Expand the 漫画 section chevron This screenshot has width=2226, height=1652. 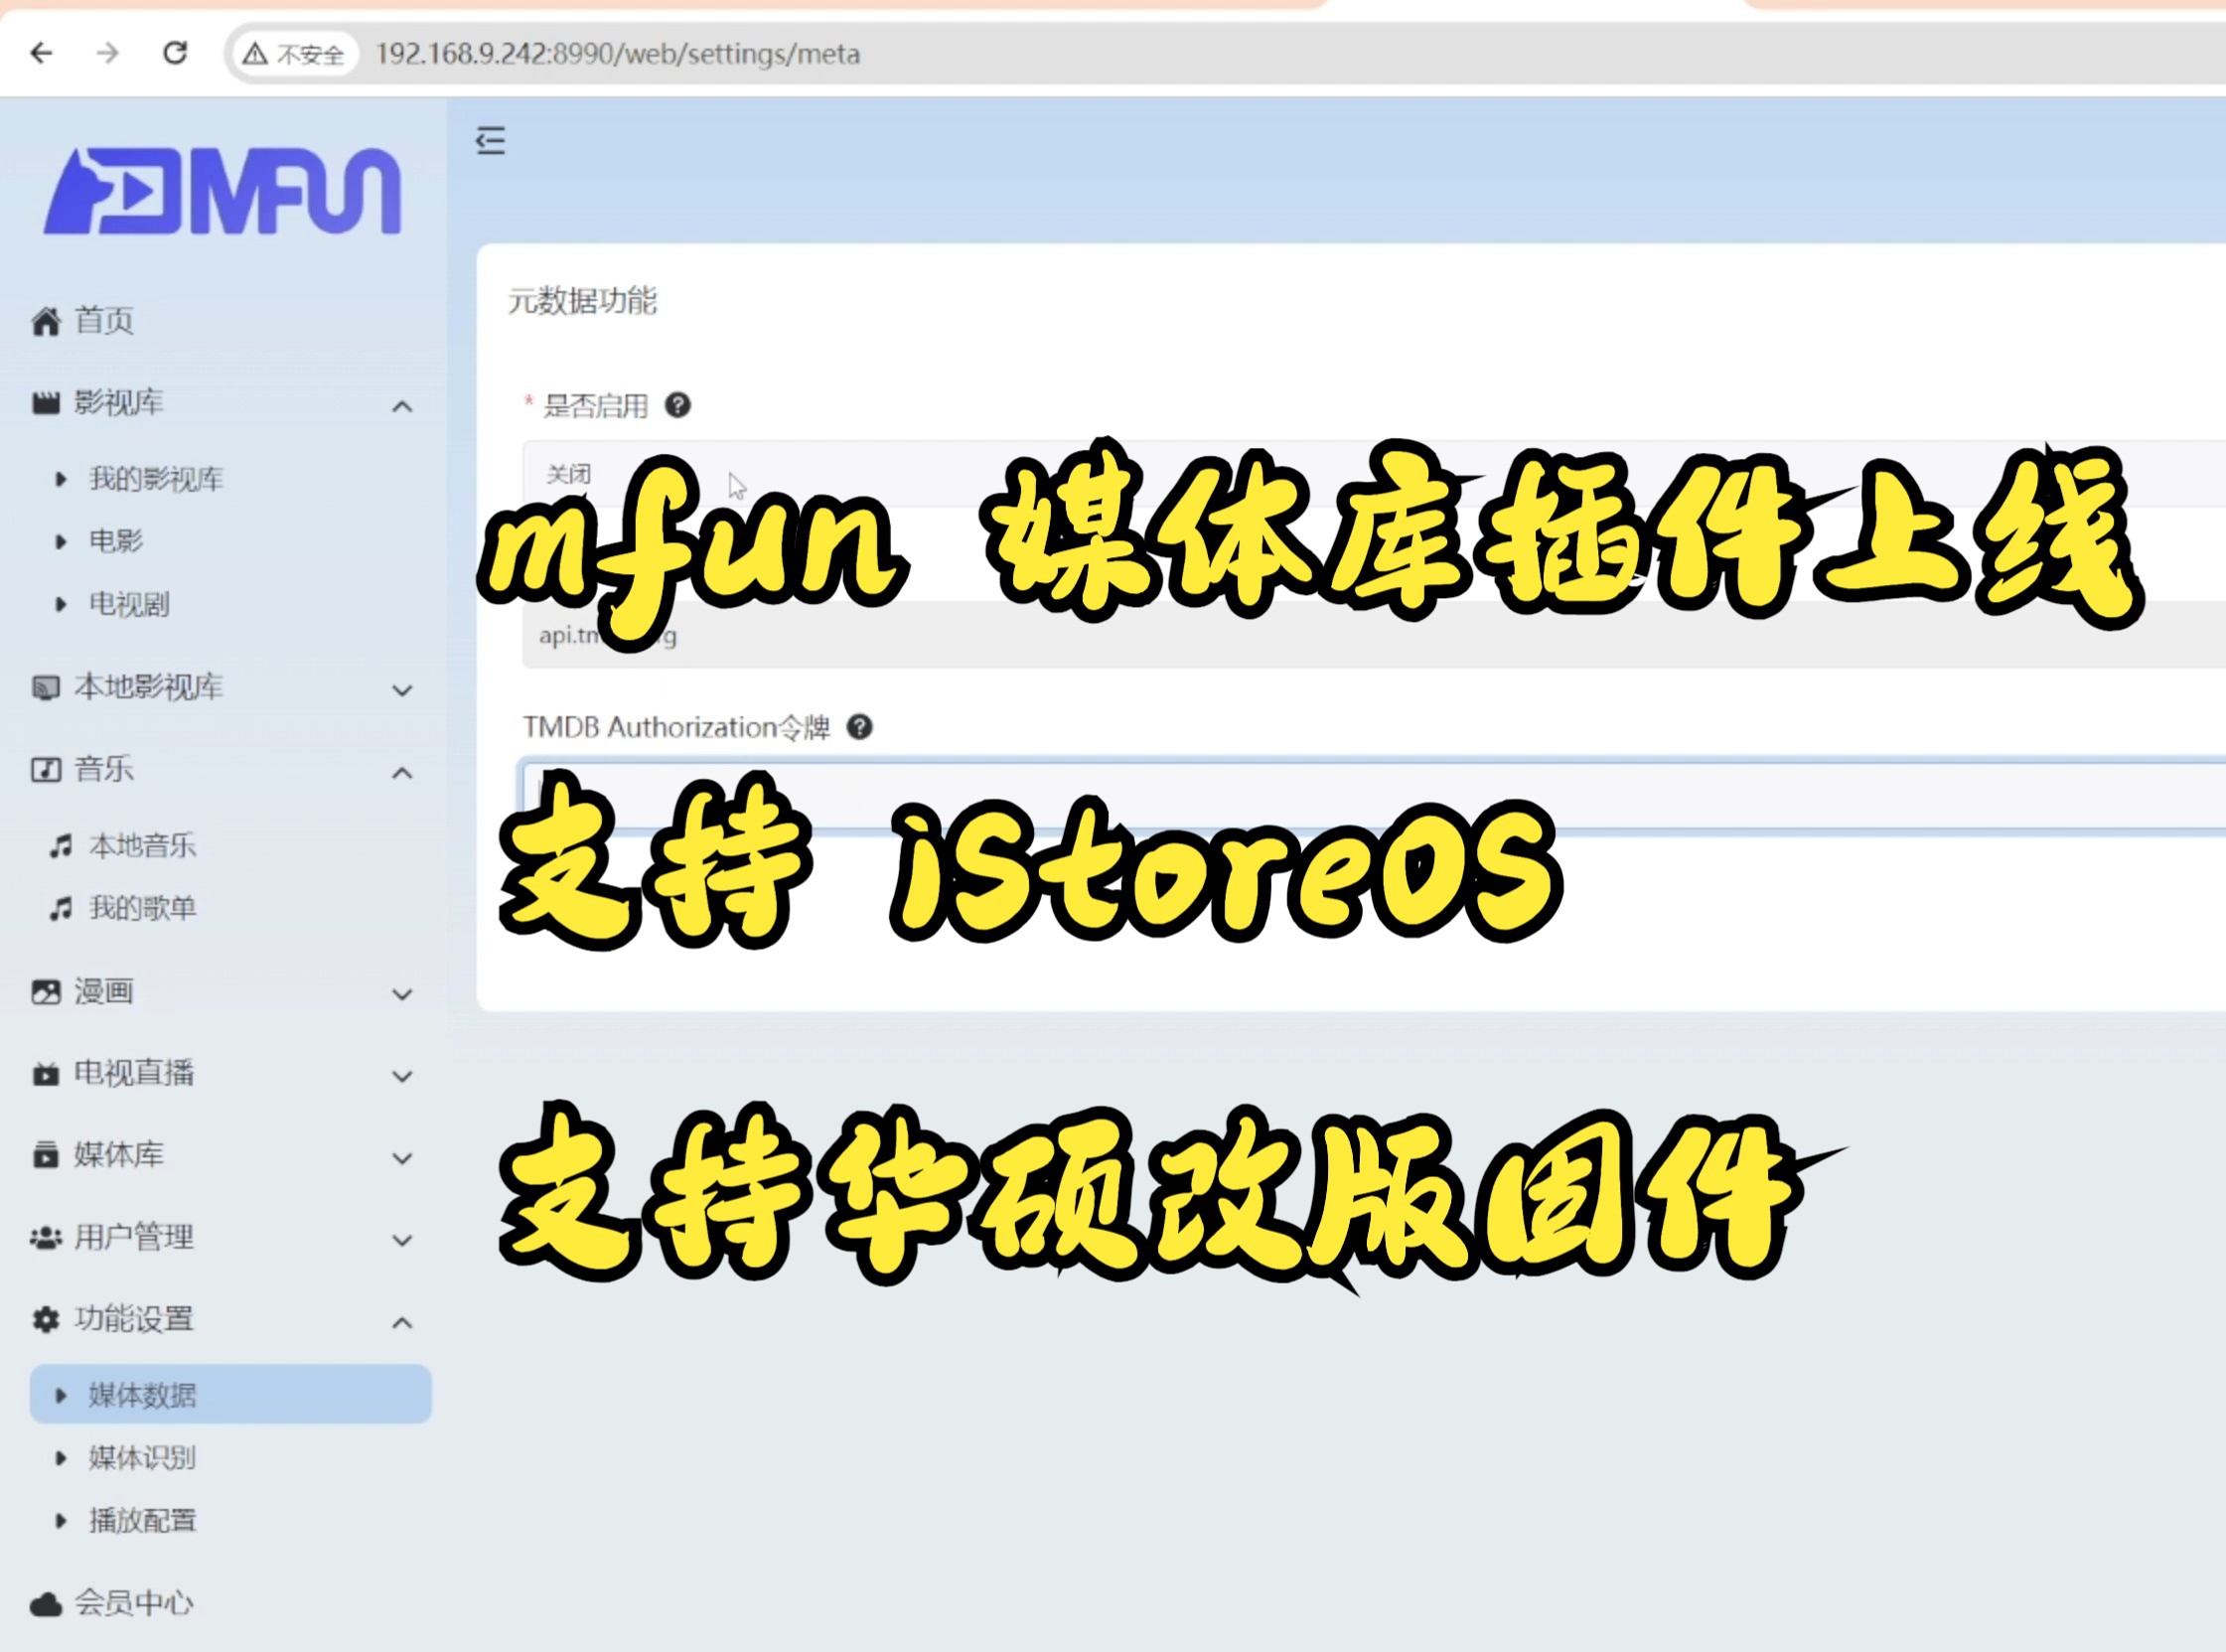click(x=402, y=994)
